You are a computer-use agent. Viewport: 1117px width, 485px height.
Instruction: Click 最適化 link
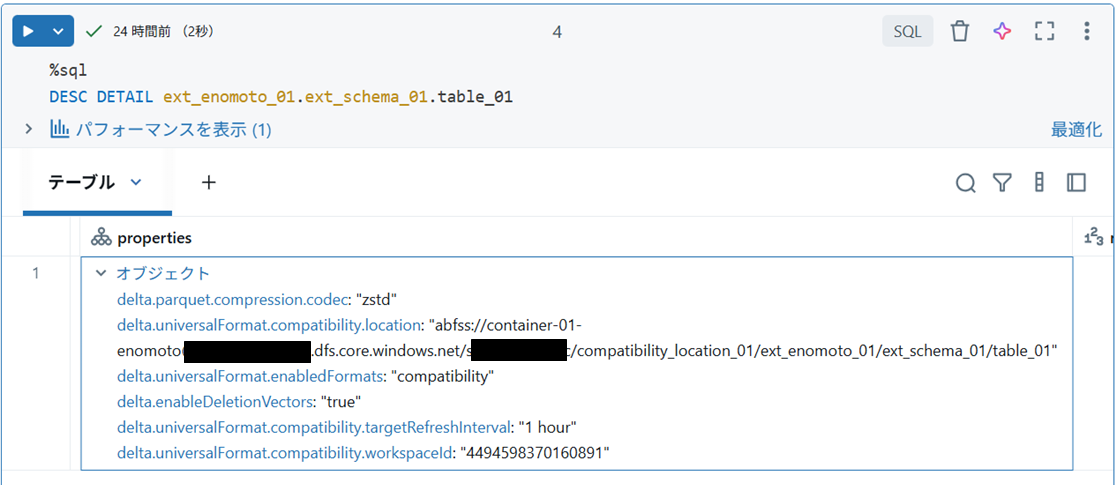[x=1076, y=130]
